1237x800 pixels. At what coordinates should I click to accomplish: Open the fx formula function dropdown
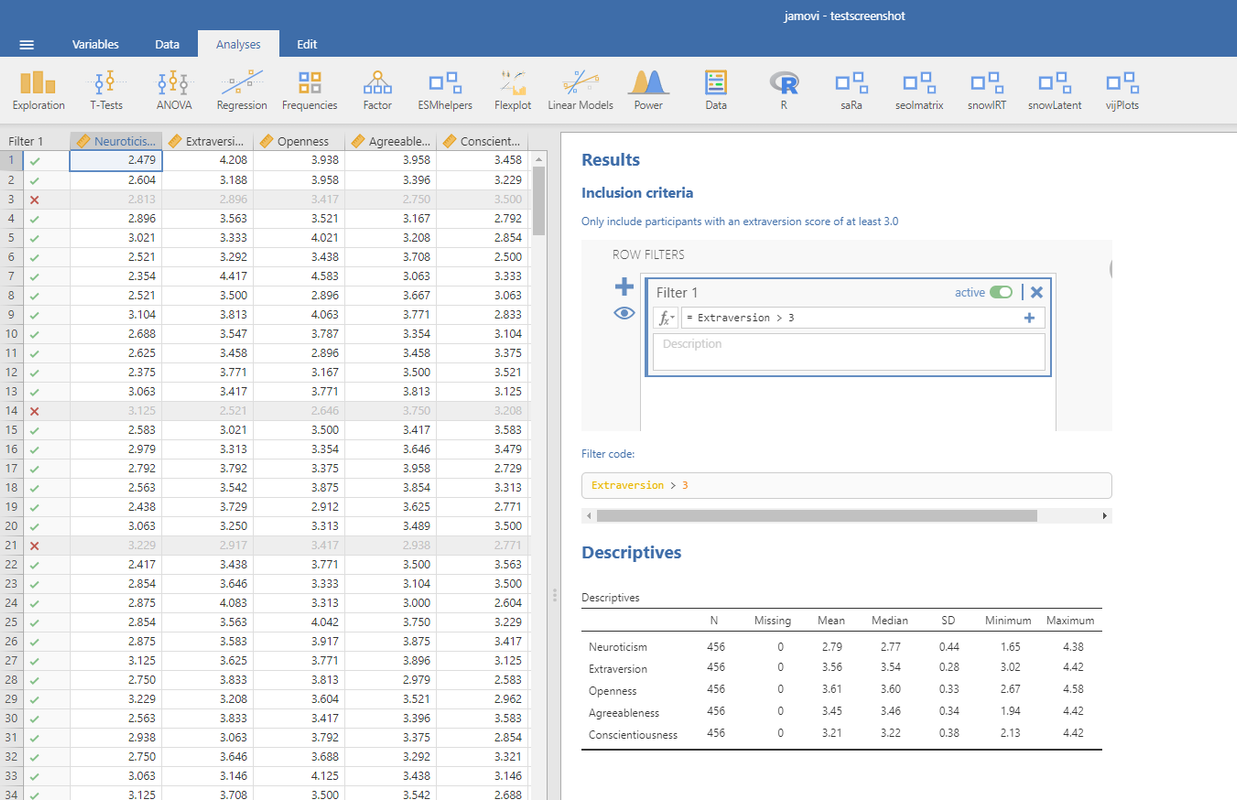tap(665, 317)
